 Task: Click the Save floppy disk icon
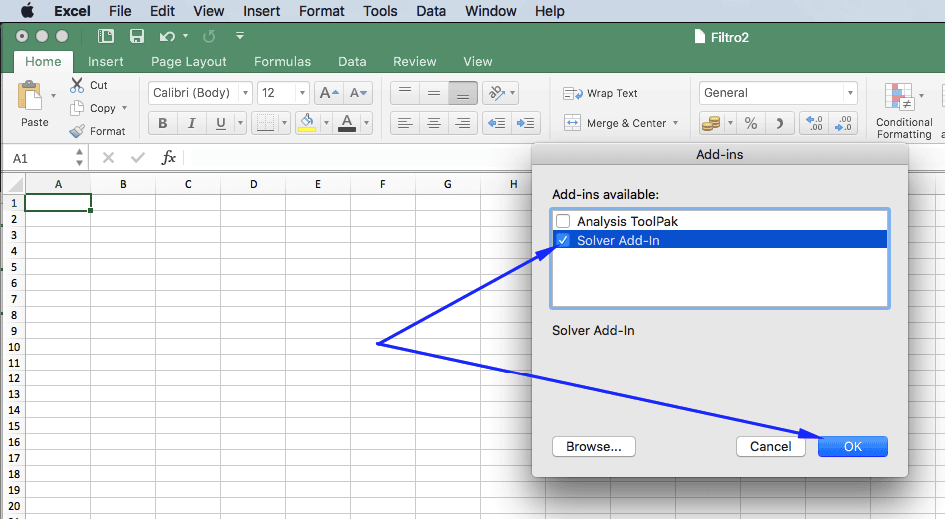coord(137,36)
